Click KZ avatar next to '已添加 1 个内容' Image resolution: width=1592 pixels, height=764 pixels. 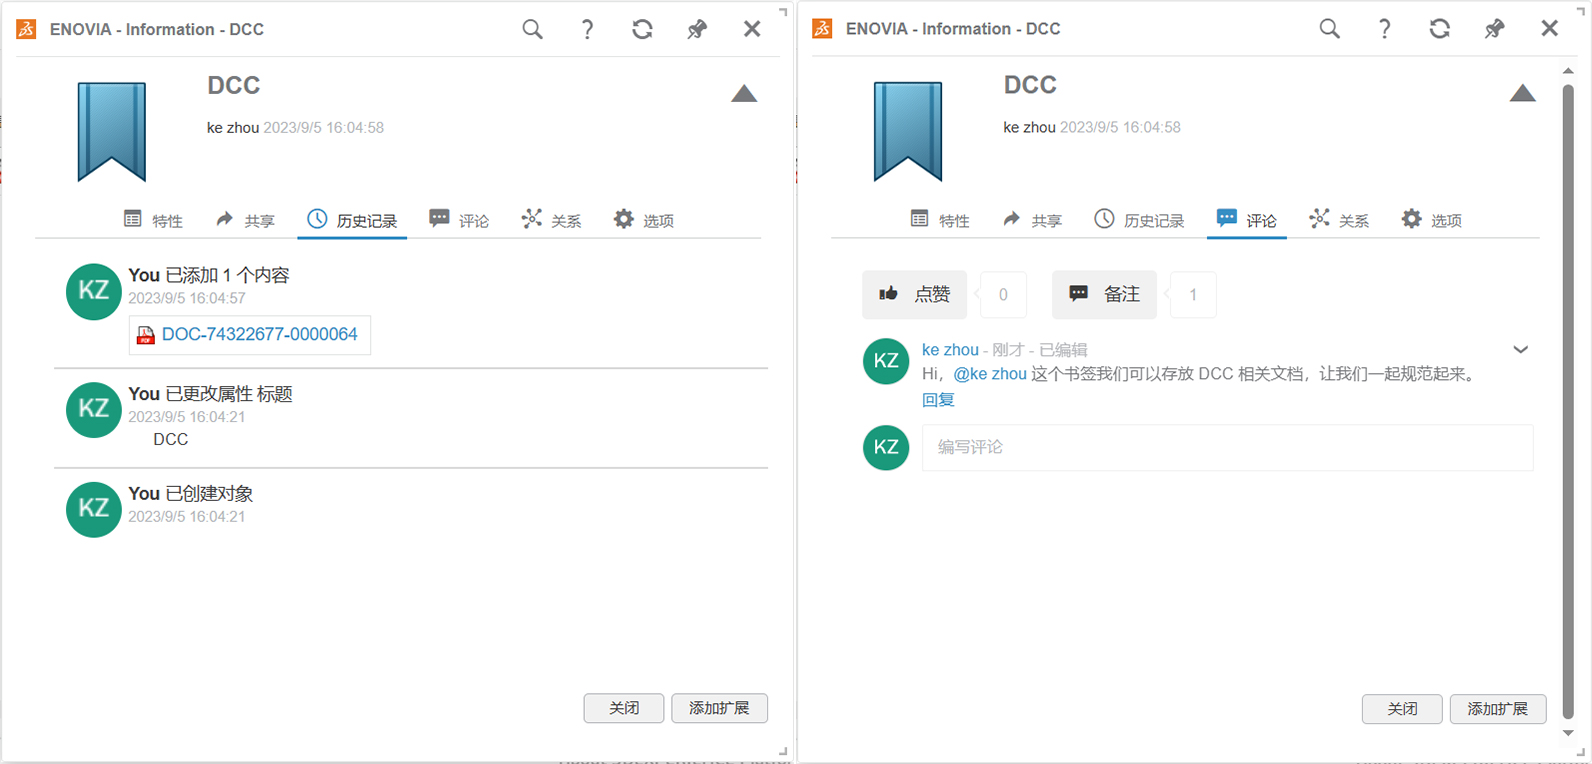tap(94, 292)
